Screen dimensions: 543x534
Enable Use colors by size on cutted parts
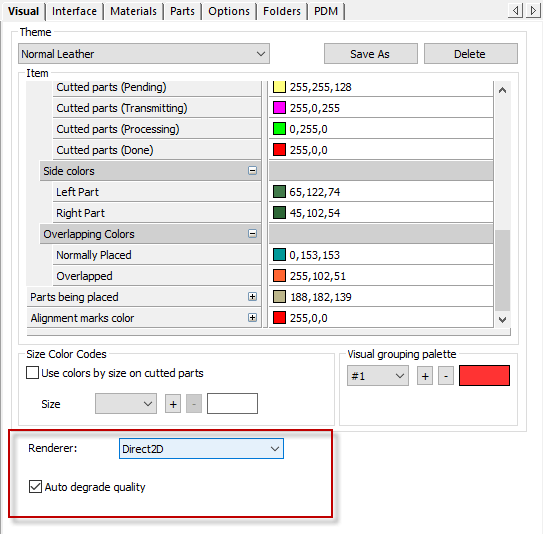33,373
